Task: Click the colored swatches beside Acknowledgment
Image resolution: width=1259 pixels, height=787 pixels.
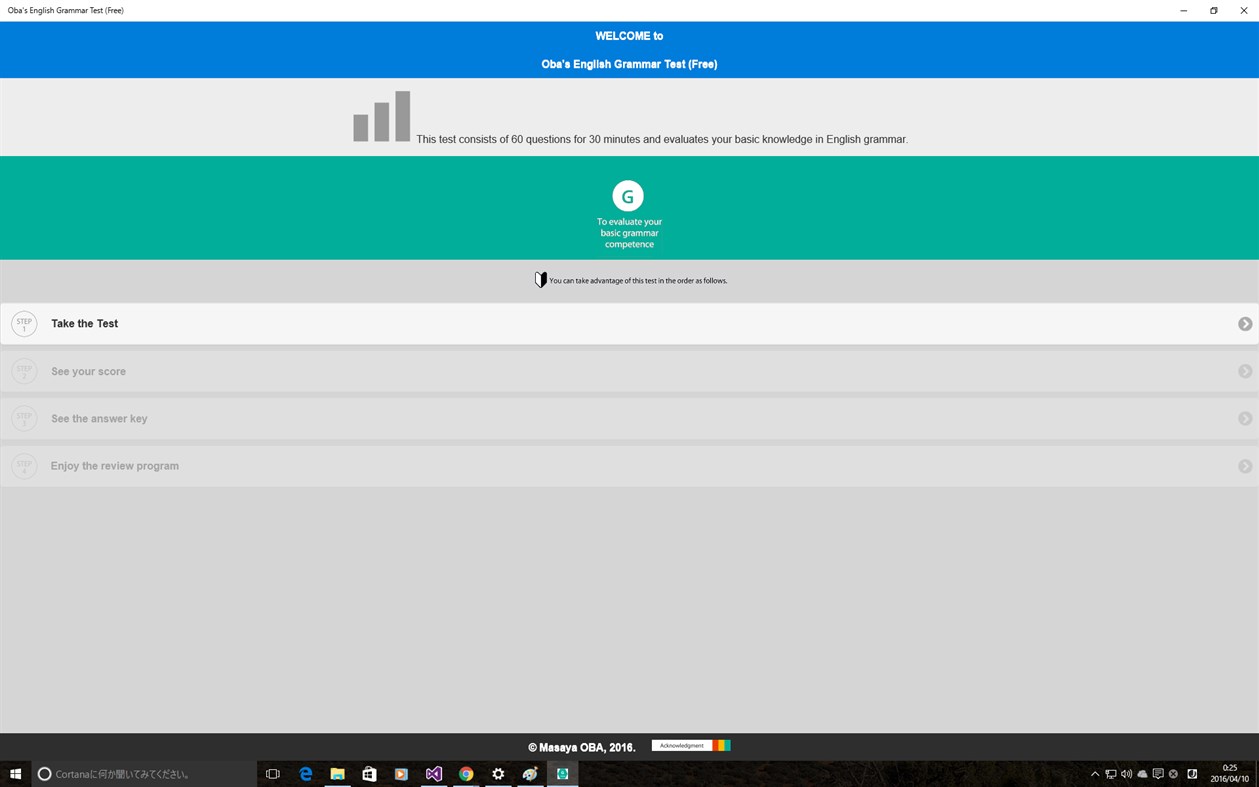Action: pyautogui.click(x=723, y=745)
